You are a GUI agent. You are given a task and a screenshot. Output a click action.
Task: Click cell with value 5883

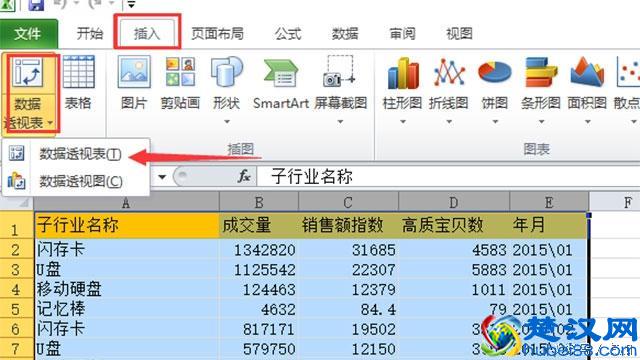point(454,269)
